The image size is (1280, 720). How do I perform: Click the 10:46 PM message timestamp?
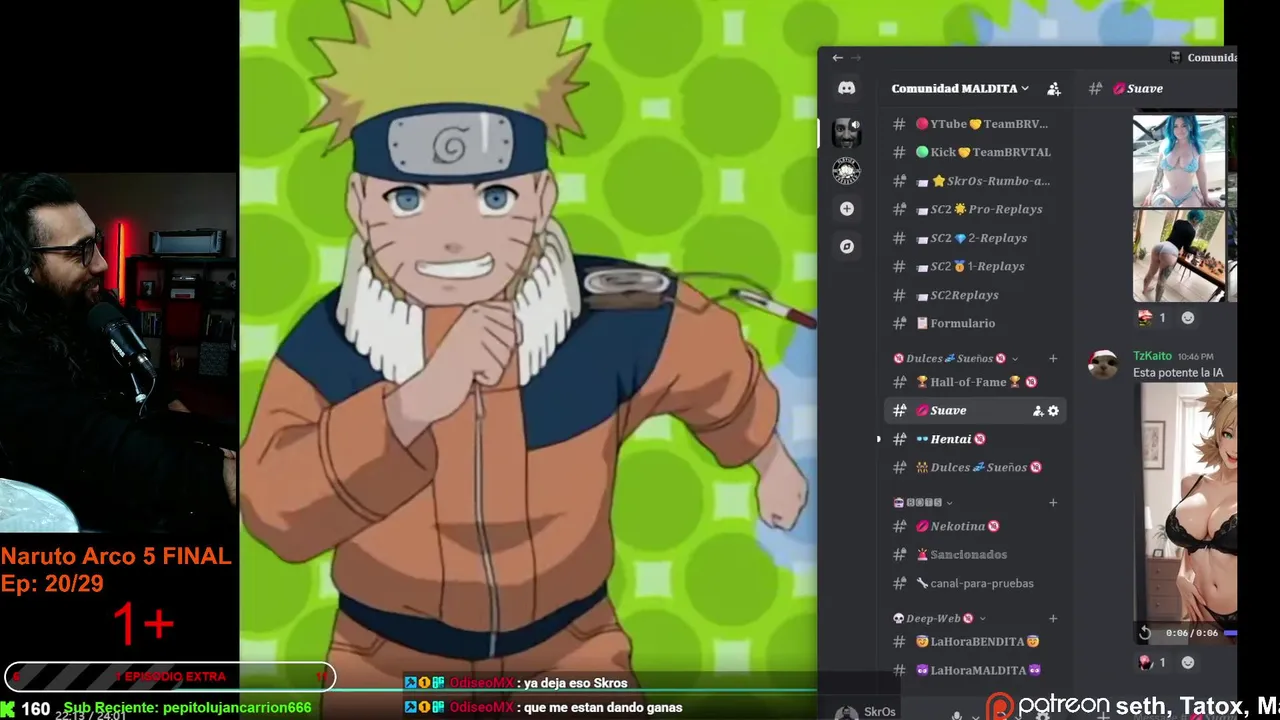(1196, 357)
